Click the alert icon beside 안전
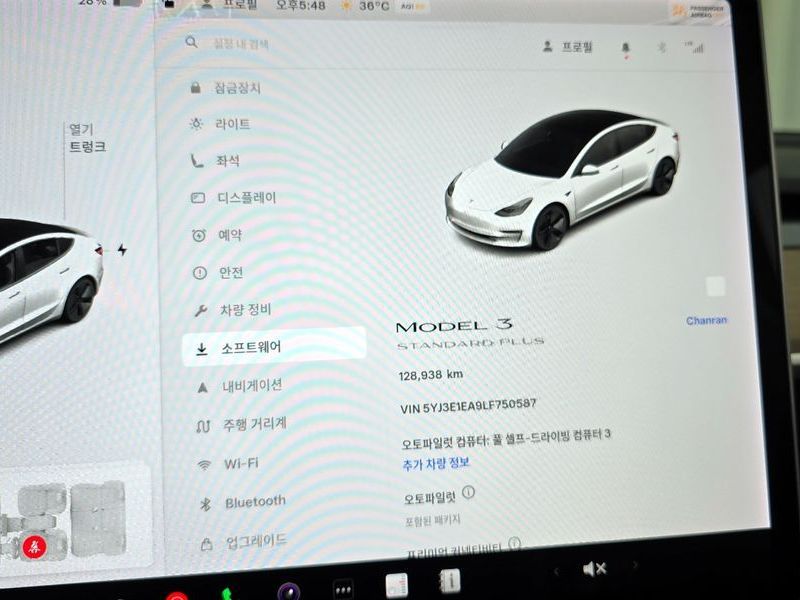The image size is (800, 600). (x=199, y=273)
